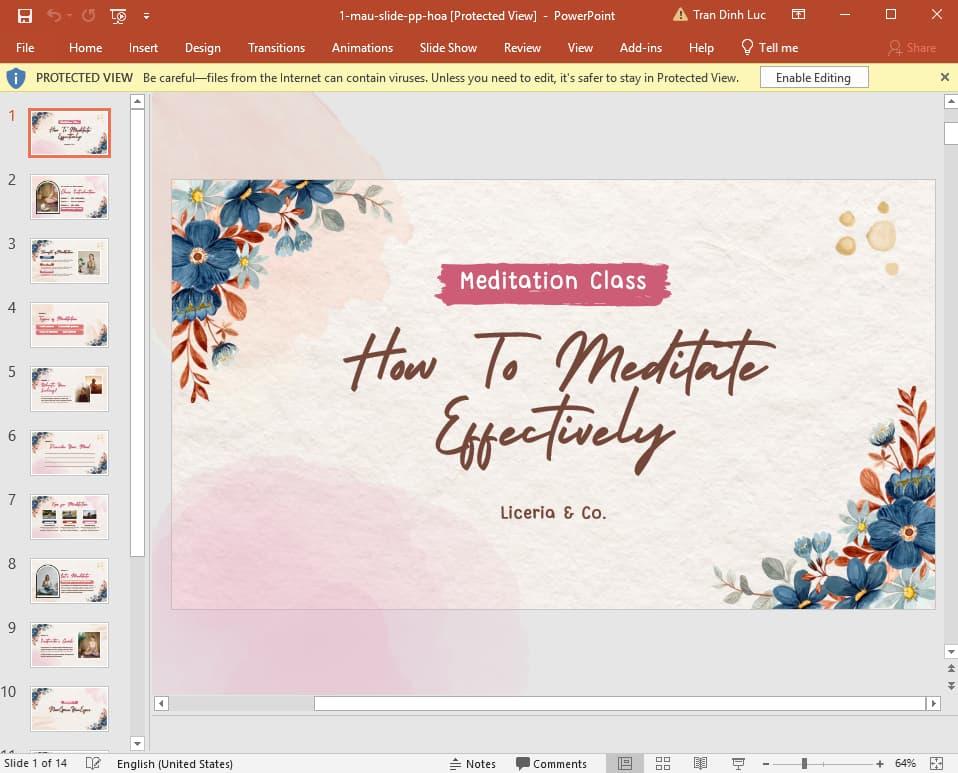Open Reading View from the status bar
The image size is (958, 773).
click(700, 763)
